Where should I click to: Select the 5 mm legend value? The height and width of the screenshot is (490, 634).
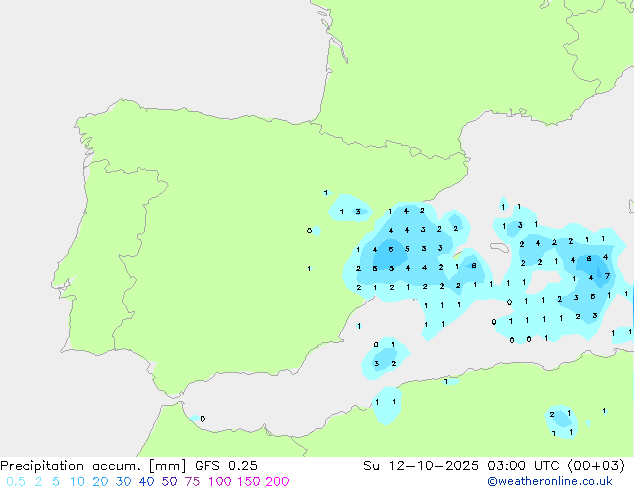56,482
